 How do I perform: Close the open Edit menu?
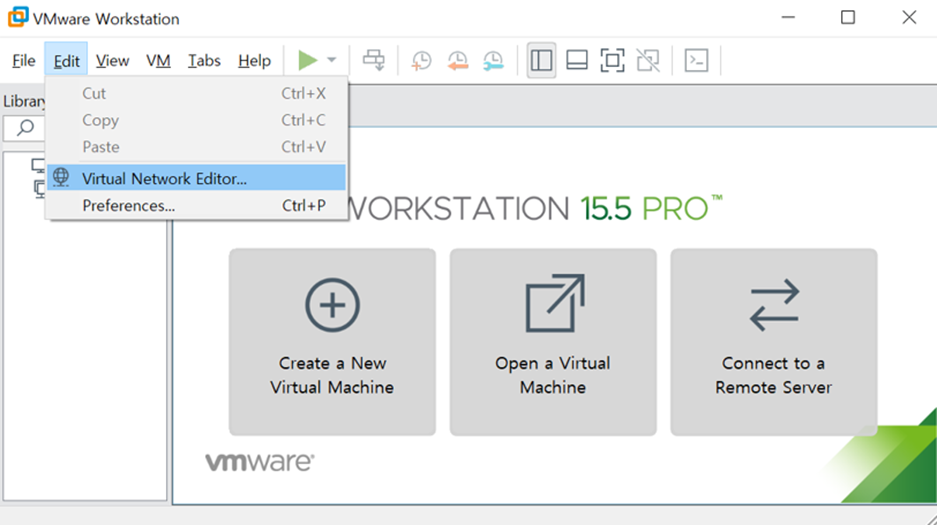pyautogui.click(x=66, y=60)
